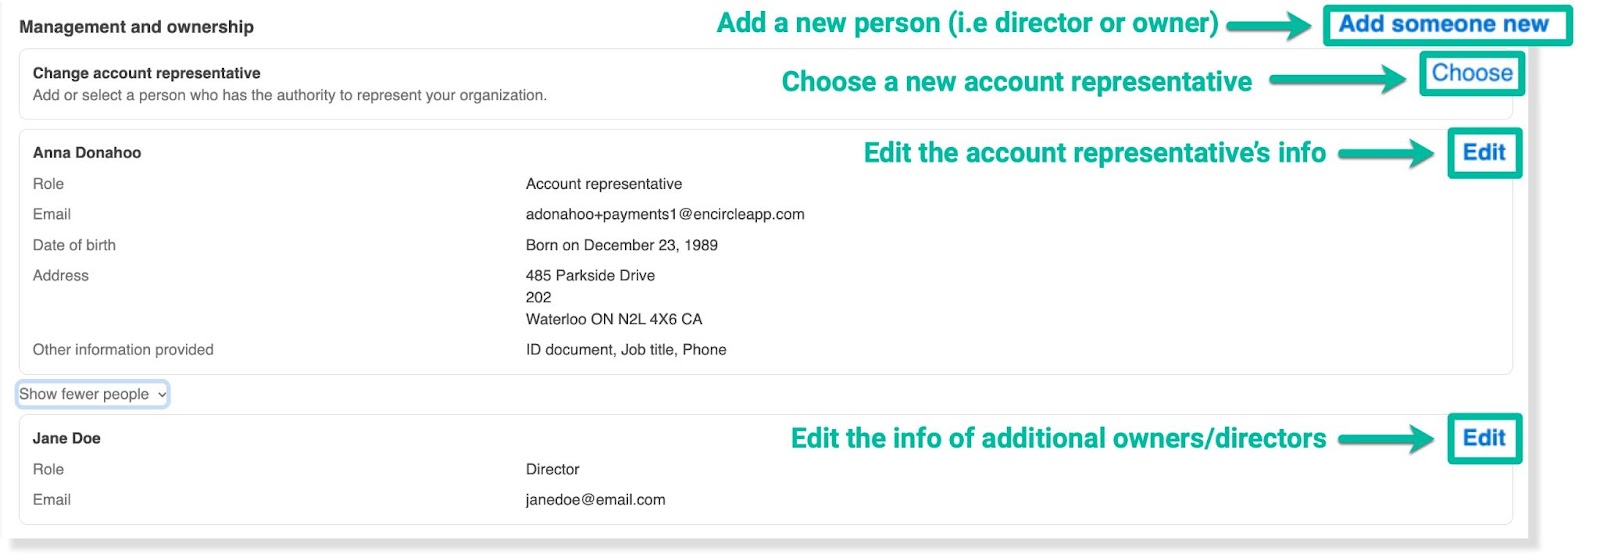Click the arrow beside account representative's Edit
The image size is (1600, 554).
pos(1386,153)
